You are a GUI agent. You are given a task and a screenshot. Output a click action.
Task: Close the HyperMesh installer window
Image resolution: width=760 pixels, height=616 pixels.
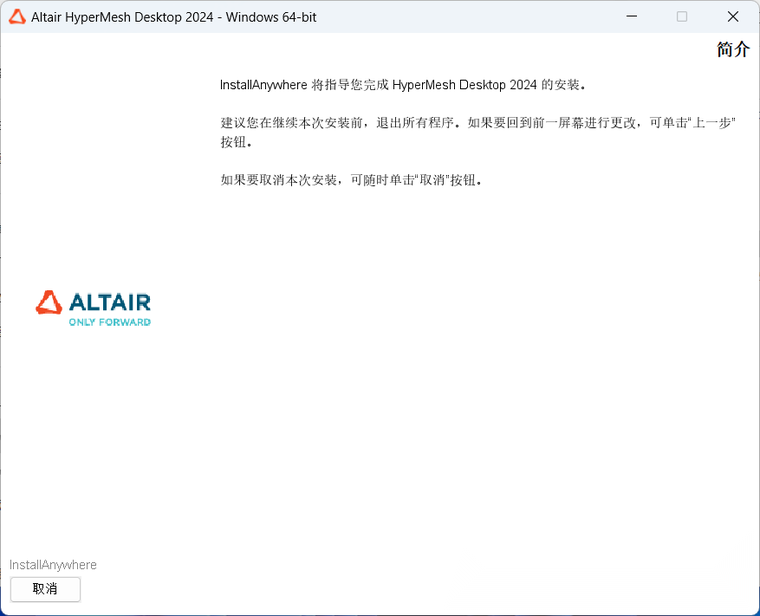click(733, 17)
